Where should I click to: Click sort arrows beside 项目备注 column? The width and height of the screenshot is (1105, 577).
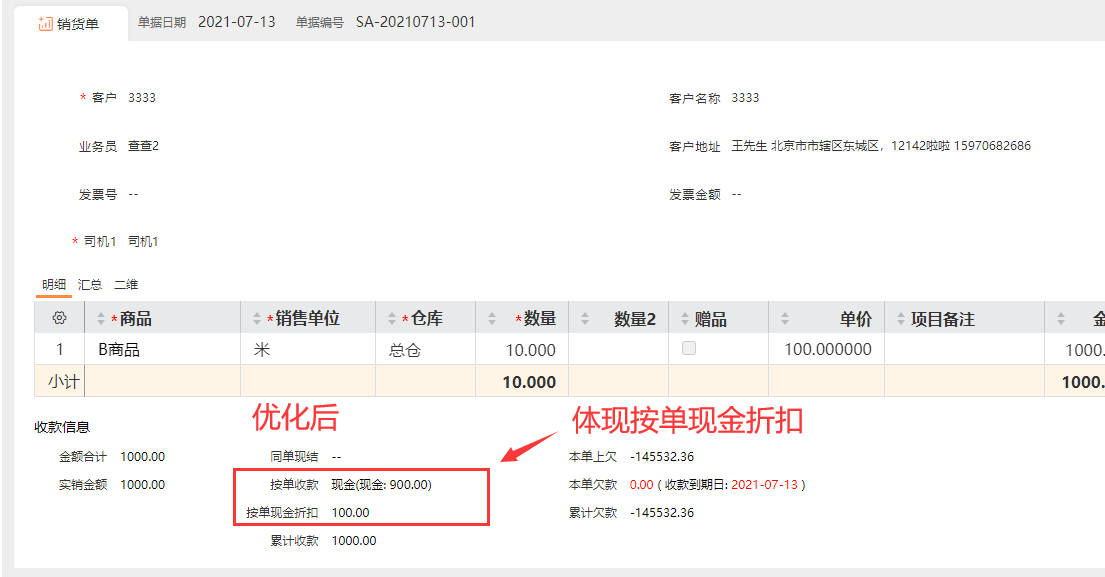[x=900, y=319]
